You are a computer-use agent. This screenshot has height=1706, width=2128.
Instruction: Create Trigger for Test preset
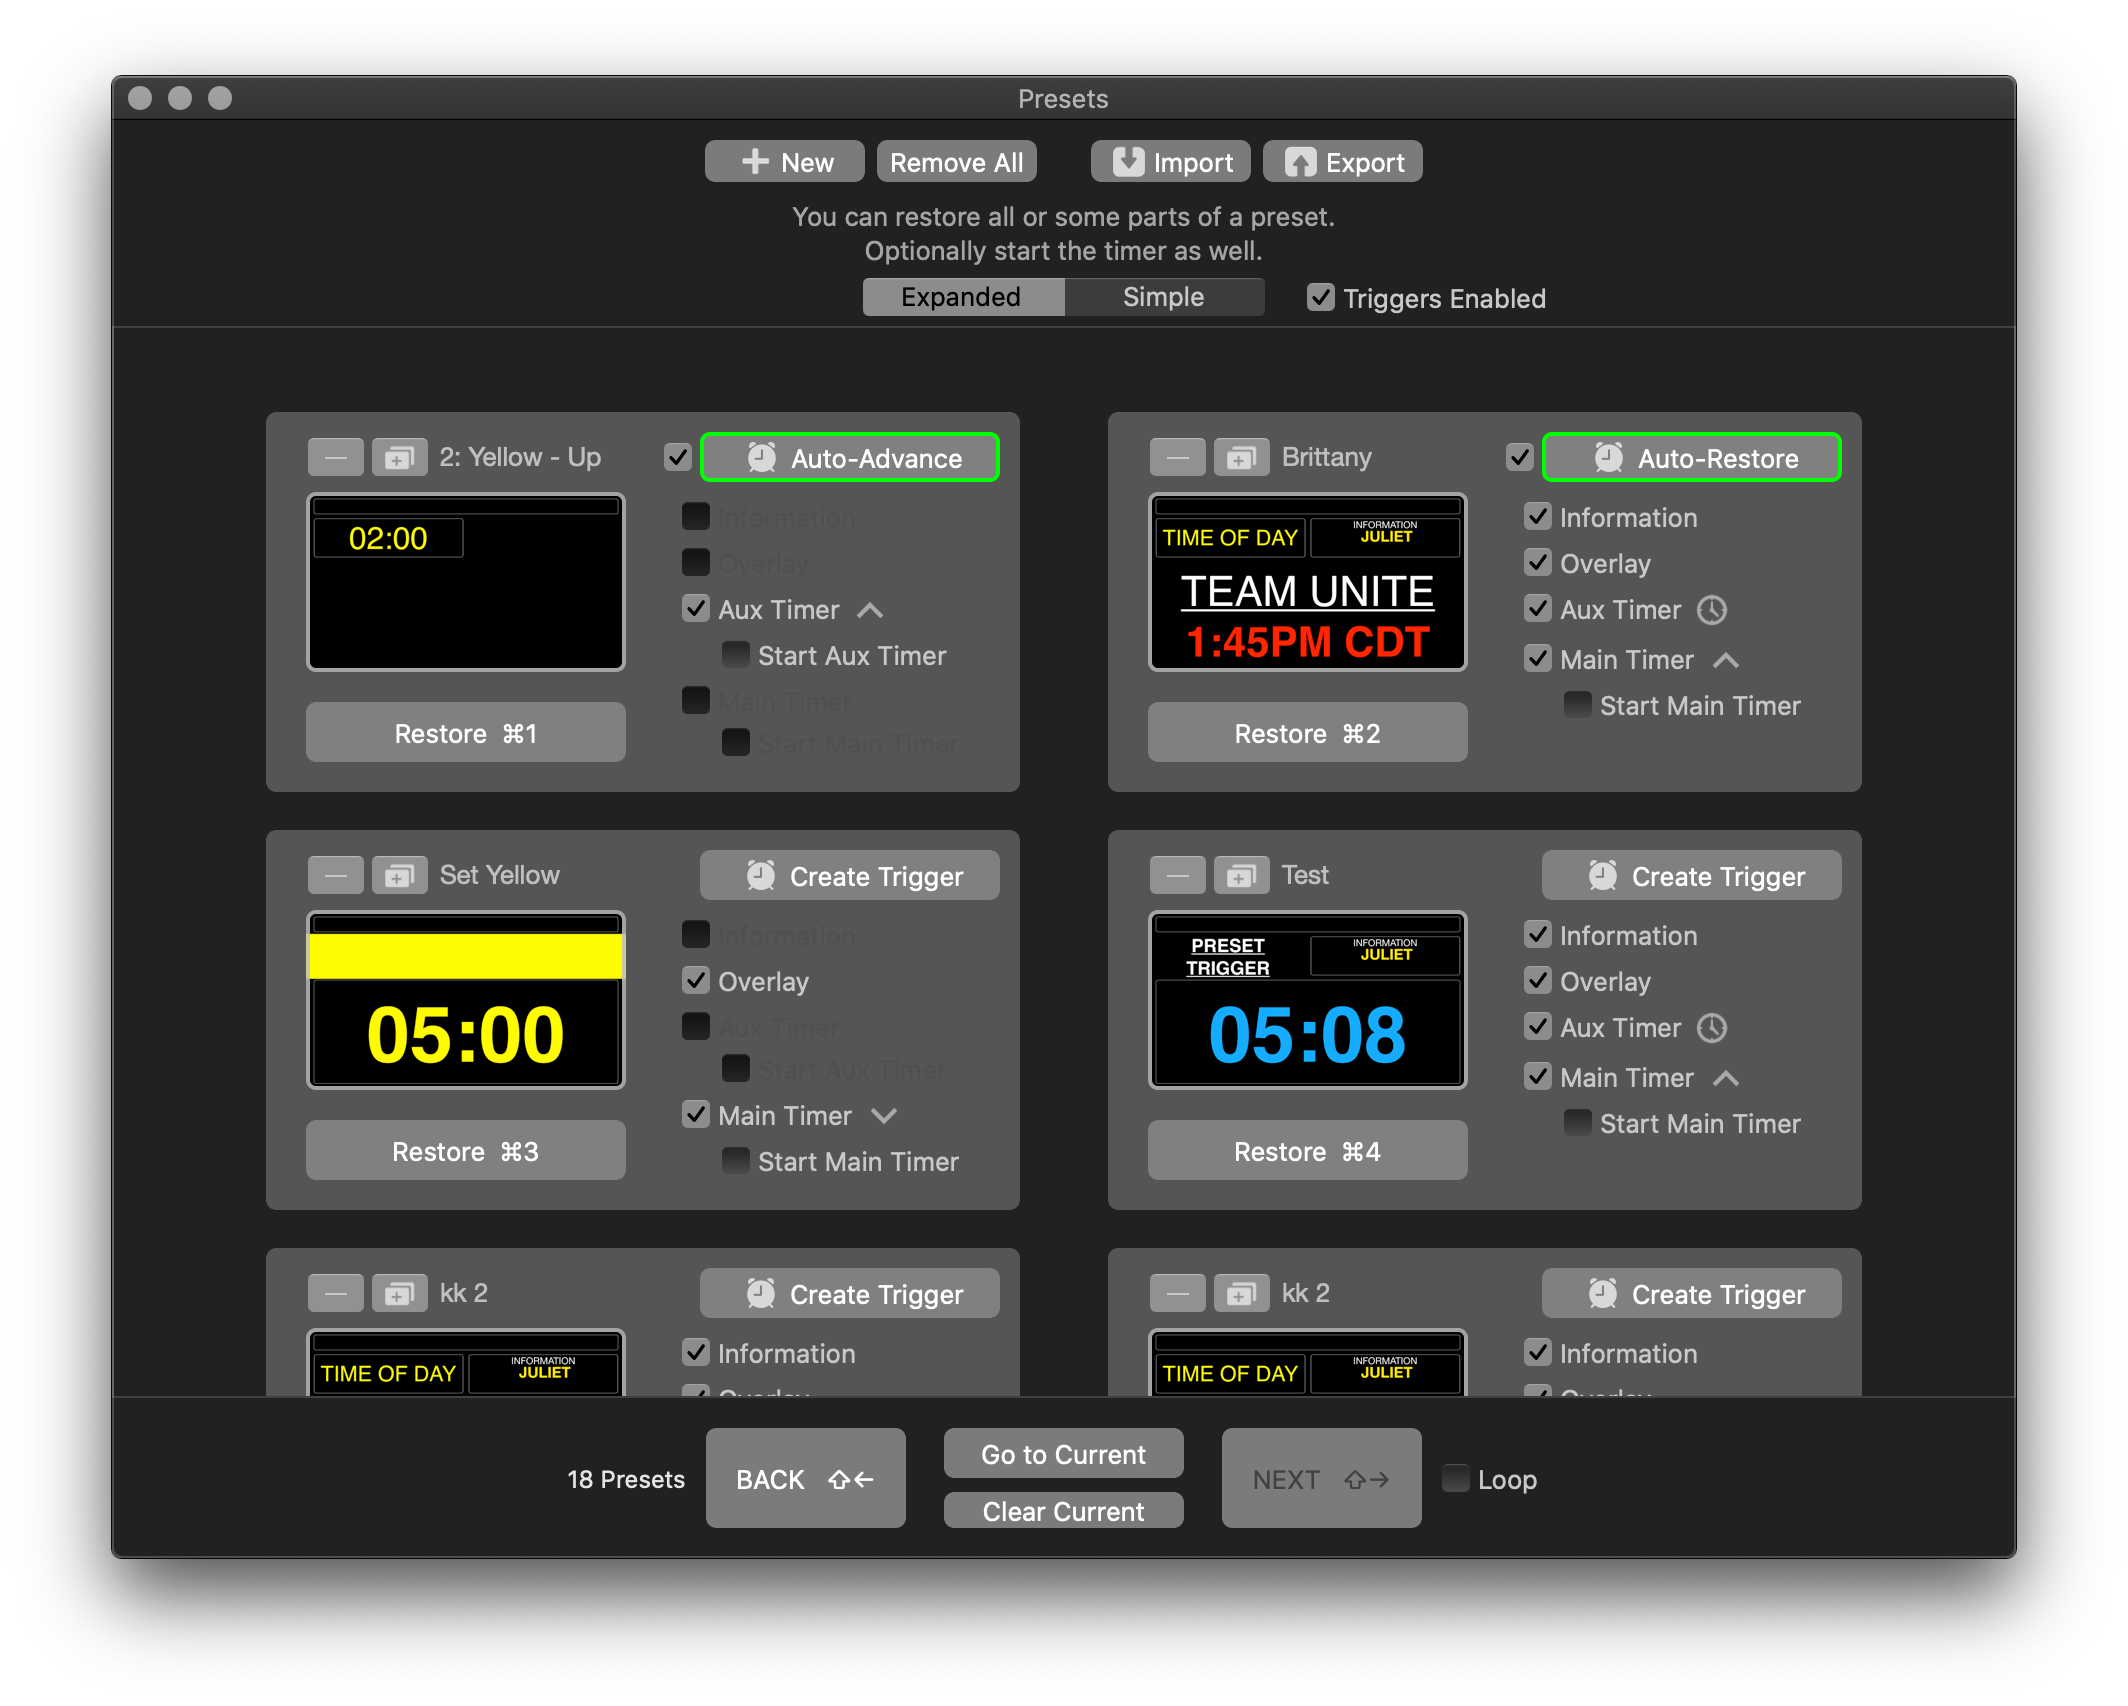(x=1692, y=876)
